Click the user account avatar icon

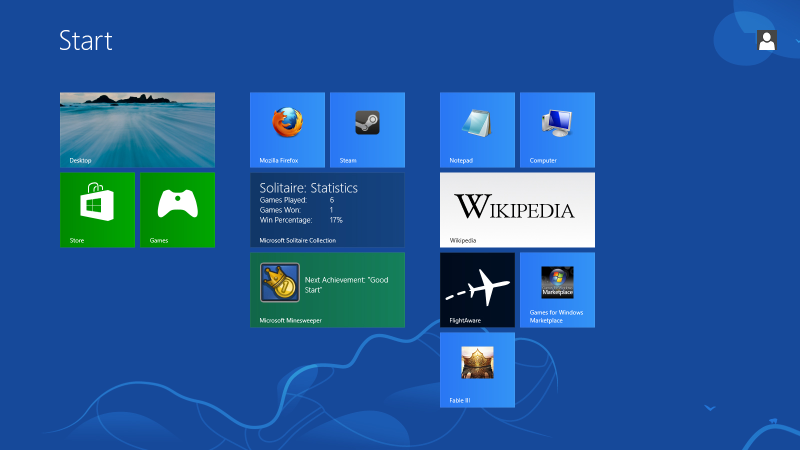pyautogui.click(x=766, y=40)
